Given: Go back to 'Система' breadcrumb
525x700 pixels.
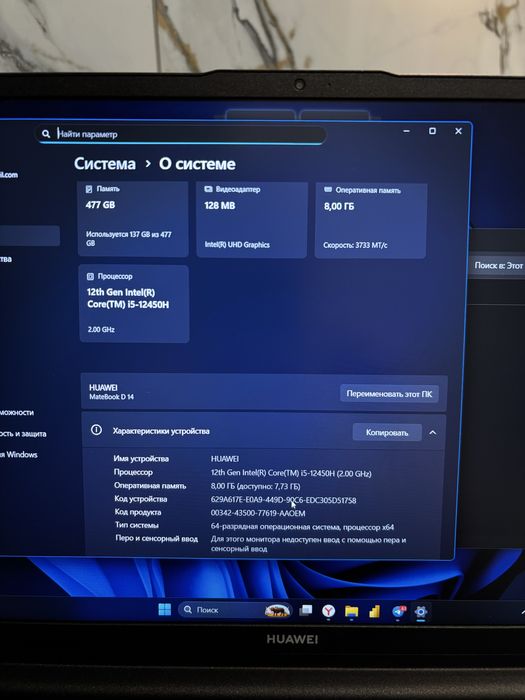Looking at the screenshot, I should [x=105, y=164].
